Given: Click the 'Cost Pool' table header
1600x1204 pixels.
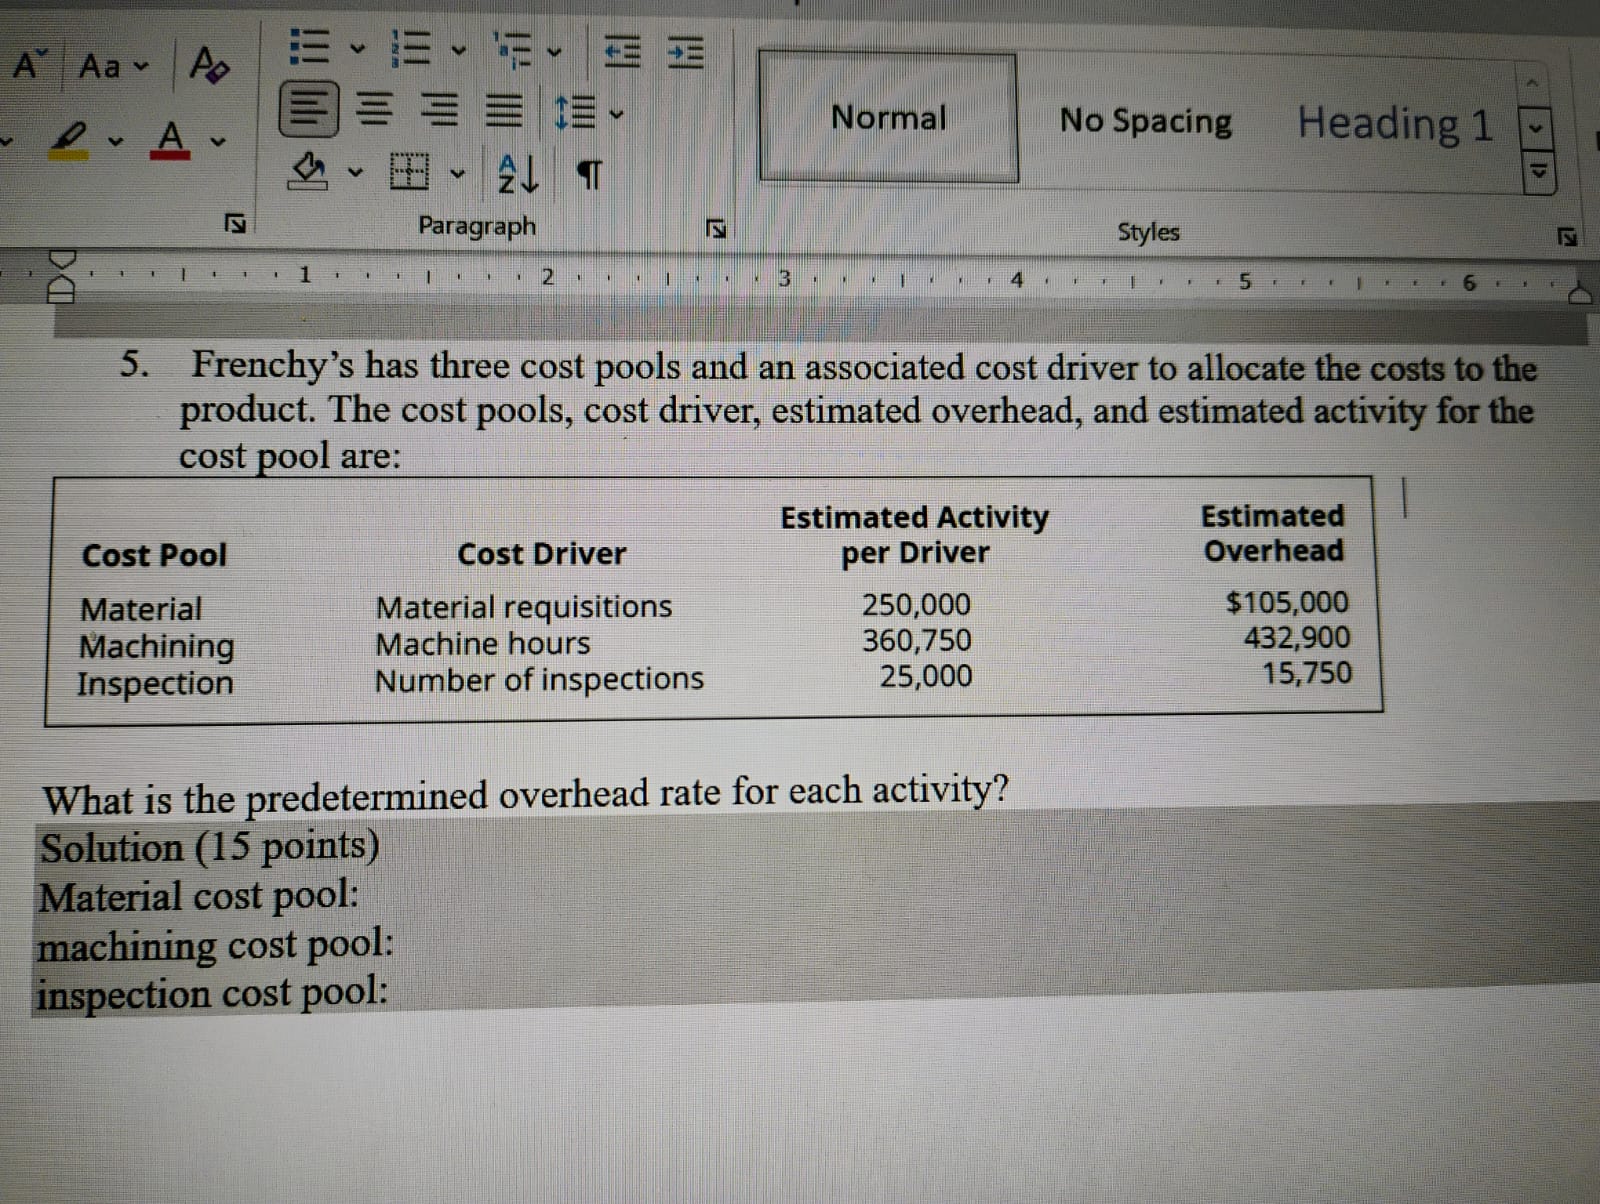Looking at the screenshot, I should pyautogui.click(x=154, y=555).
